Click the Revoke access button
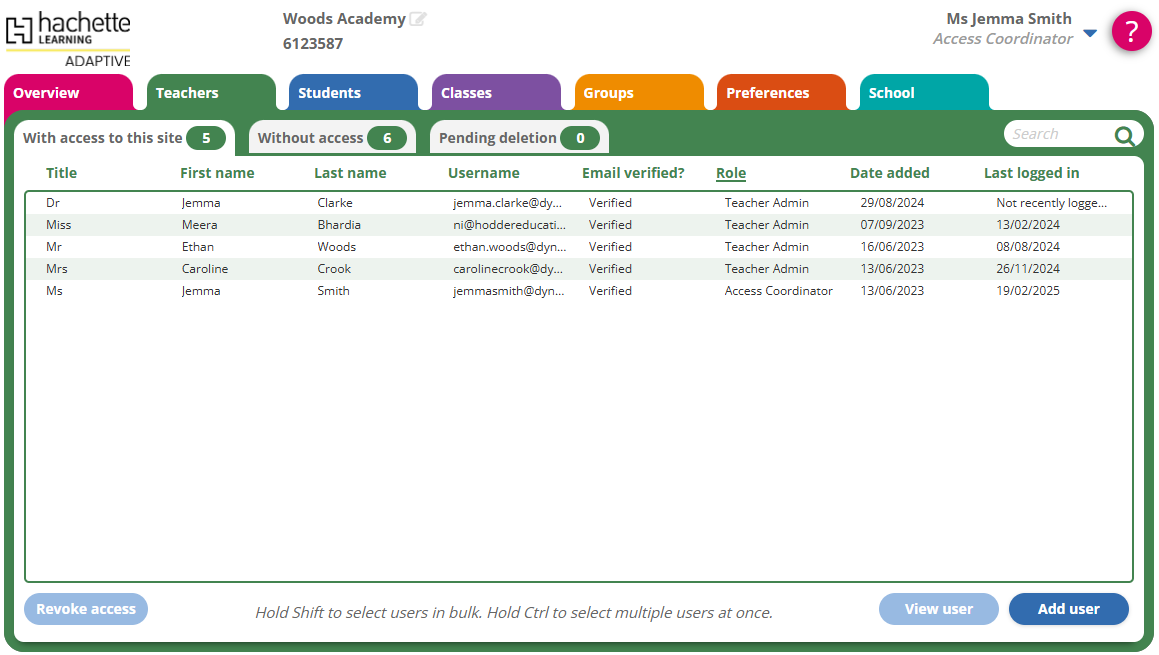The image size is (1159, 655). (x=86, y=609)
